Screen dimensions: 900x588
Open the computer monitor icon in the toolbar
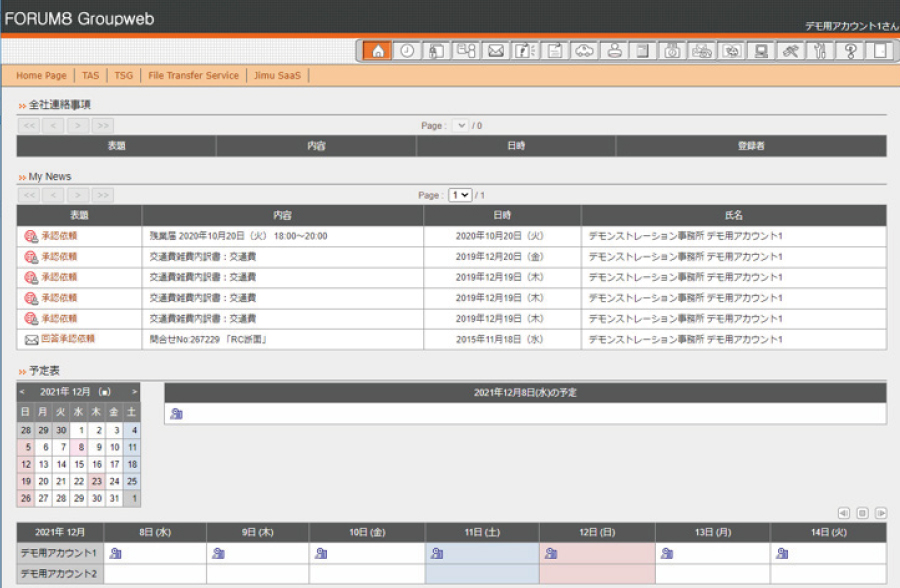click(x=761, y=51)
